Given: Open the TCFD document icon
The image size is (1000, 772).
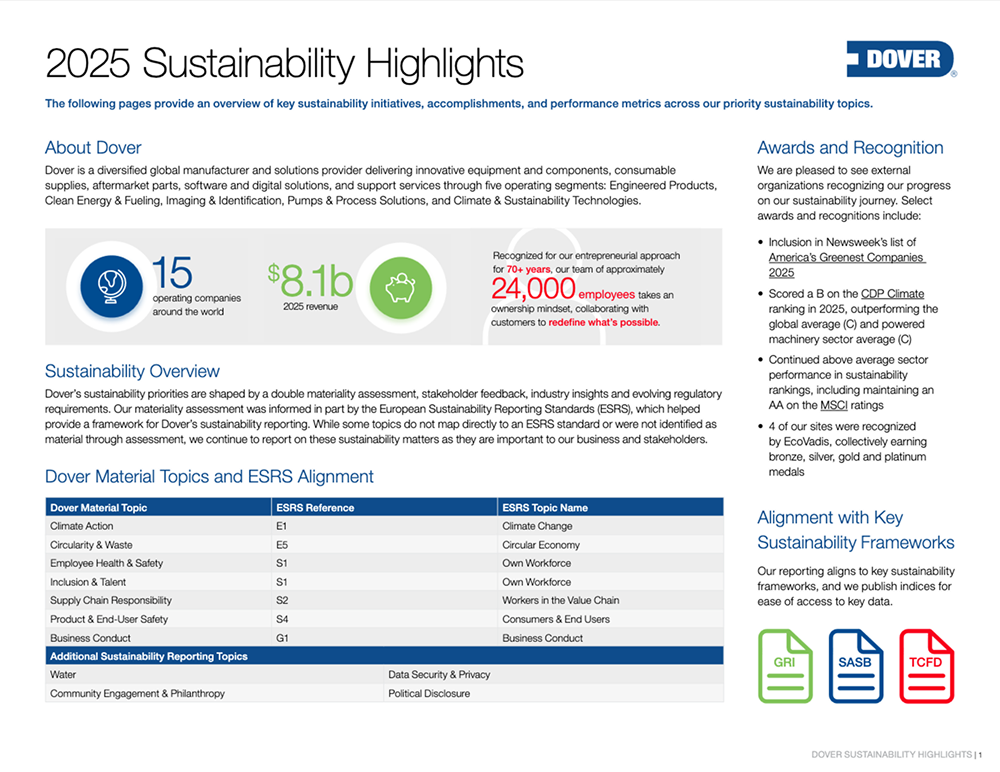Looking at the screenshot, I should 926,666.
